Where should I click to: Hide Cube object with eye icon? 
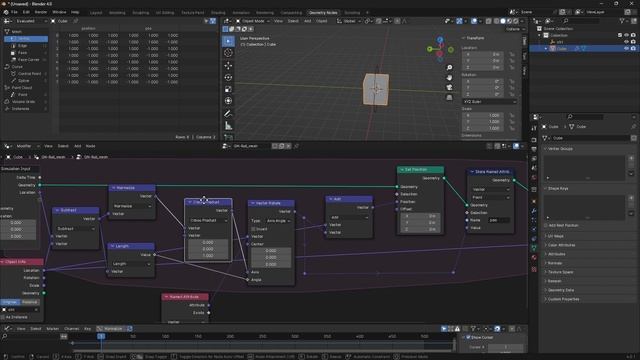[x=627, y=49]
